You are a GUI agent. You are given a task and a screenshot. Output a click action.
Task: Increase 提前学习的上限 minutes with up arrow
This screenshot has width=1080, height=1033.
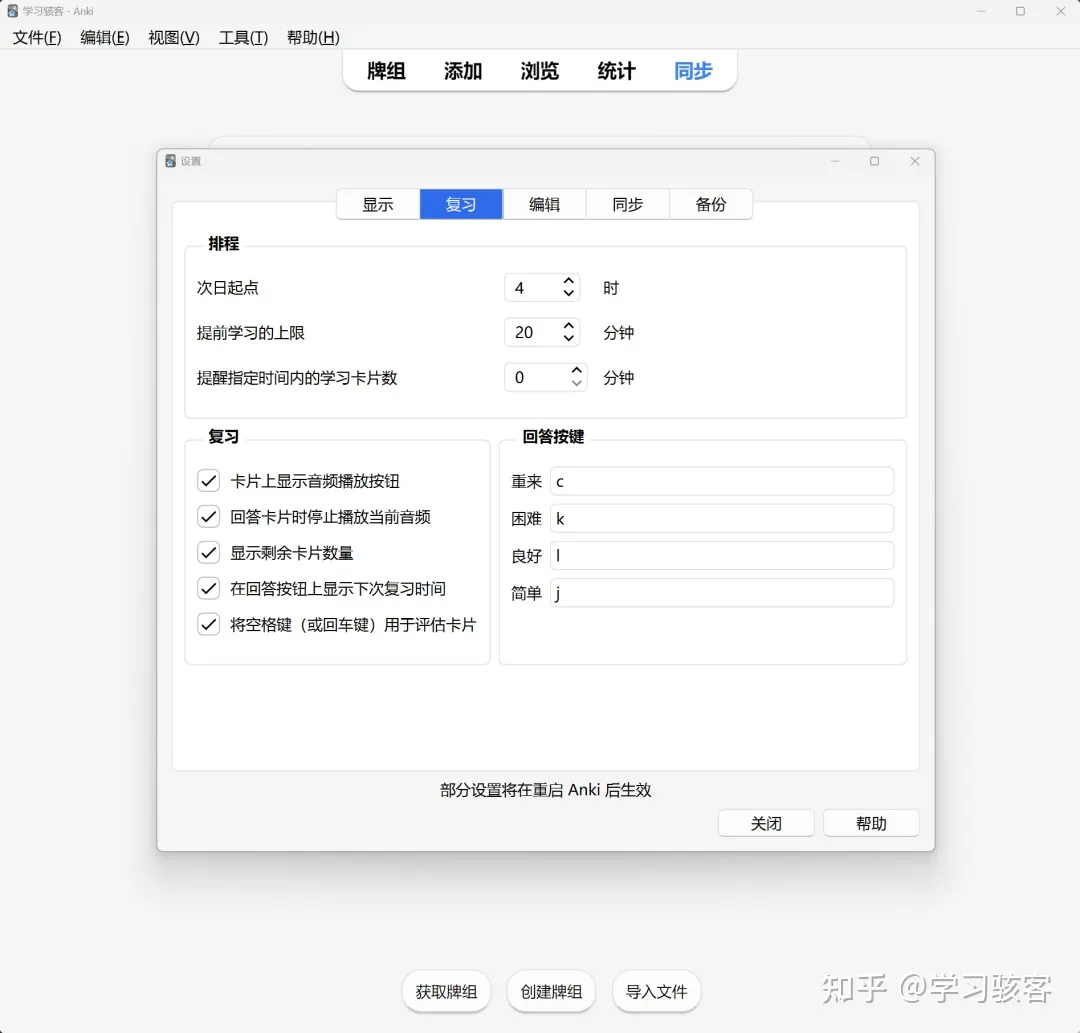[x=569, y=326]
